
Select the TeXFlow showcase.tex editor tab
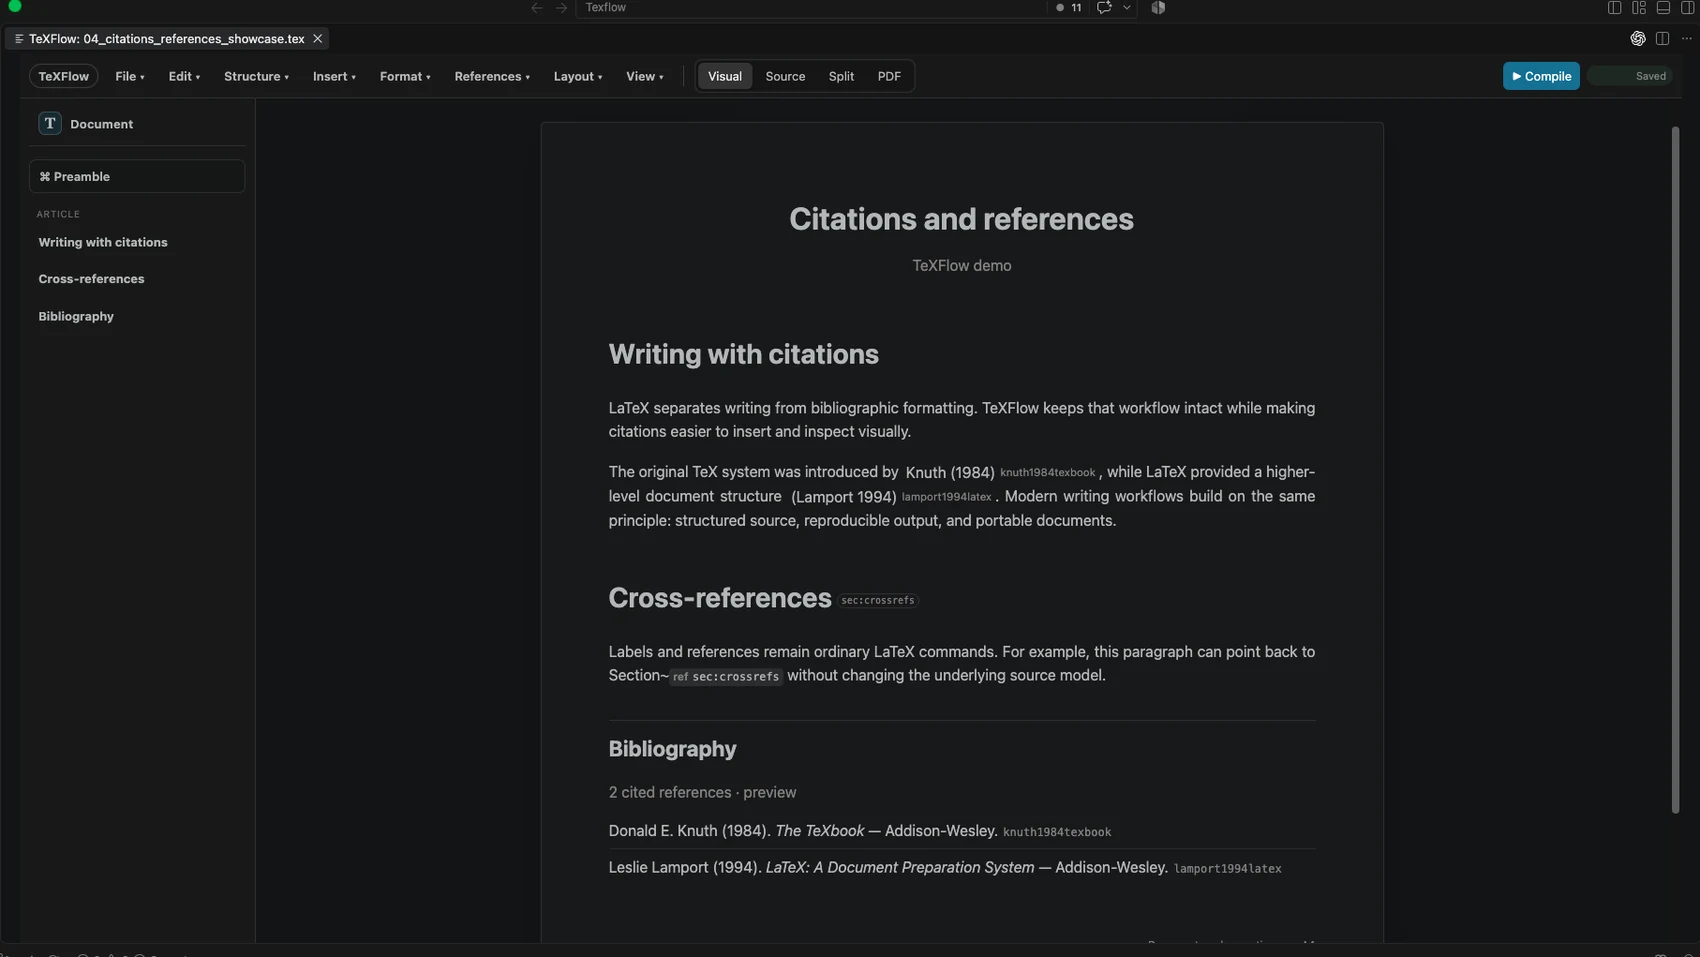[166, 38]
